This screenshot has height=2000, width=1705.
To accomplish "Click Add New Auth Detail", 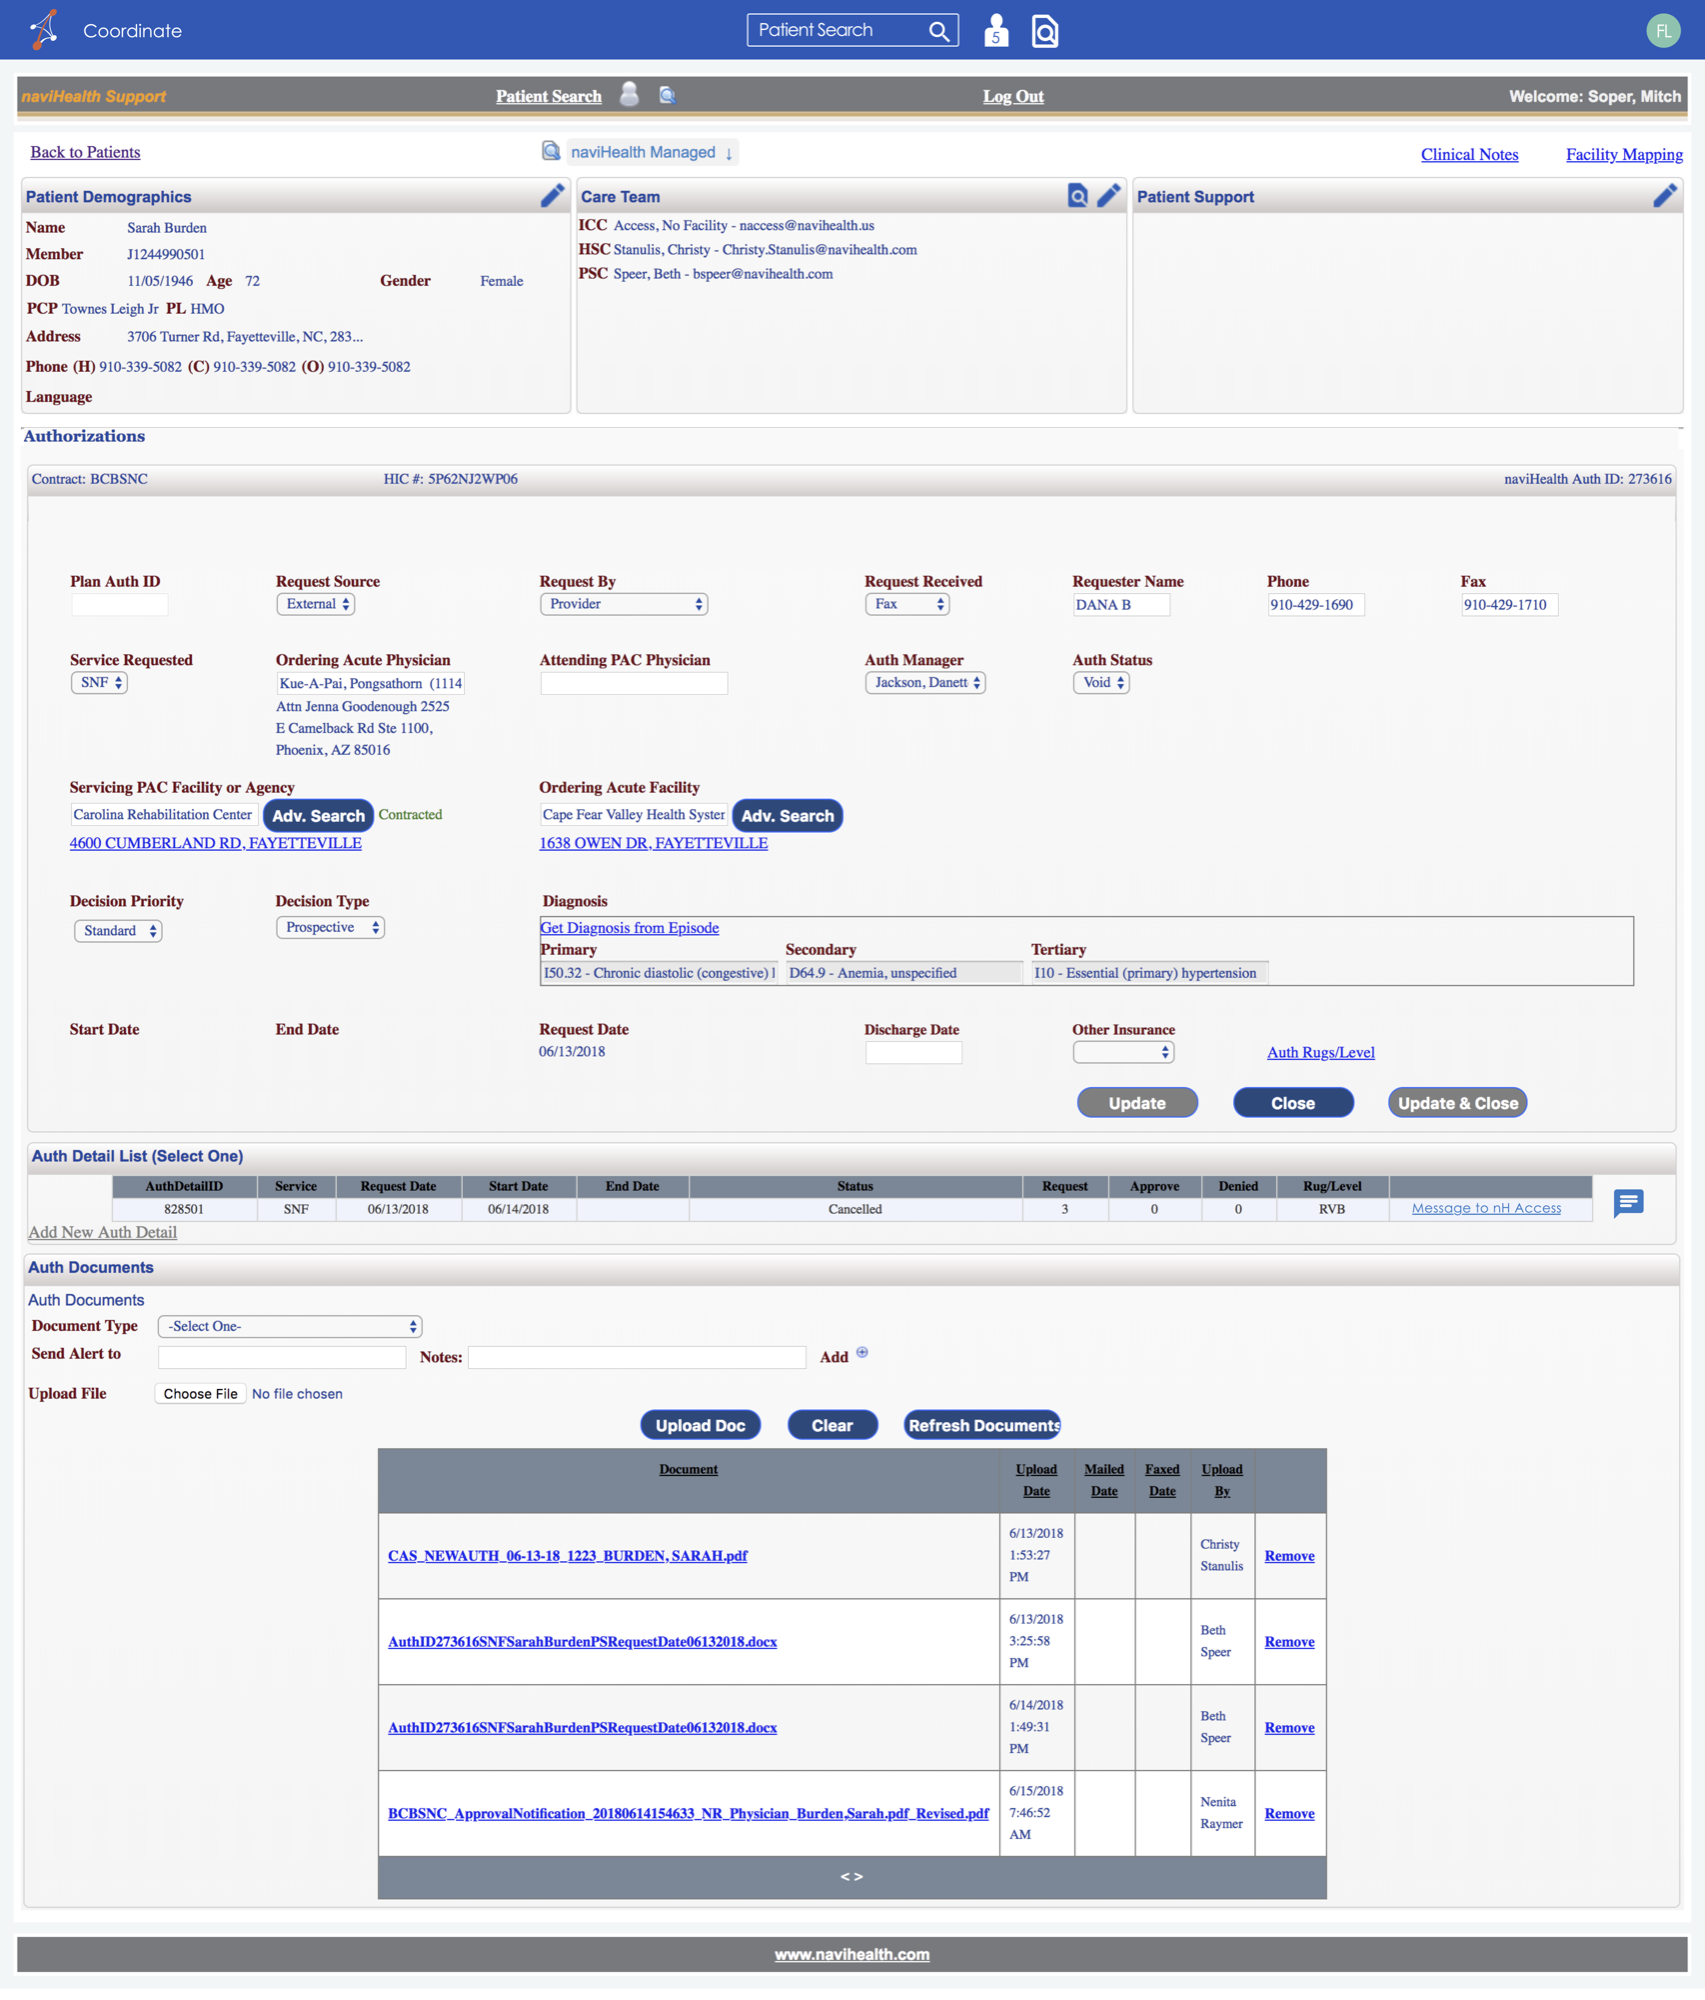I will click(102, 1232).
